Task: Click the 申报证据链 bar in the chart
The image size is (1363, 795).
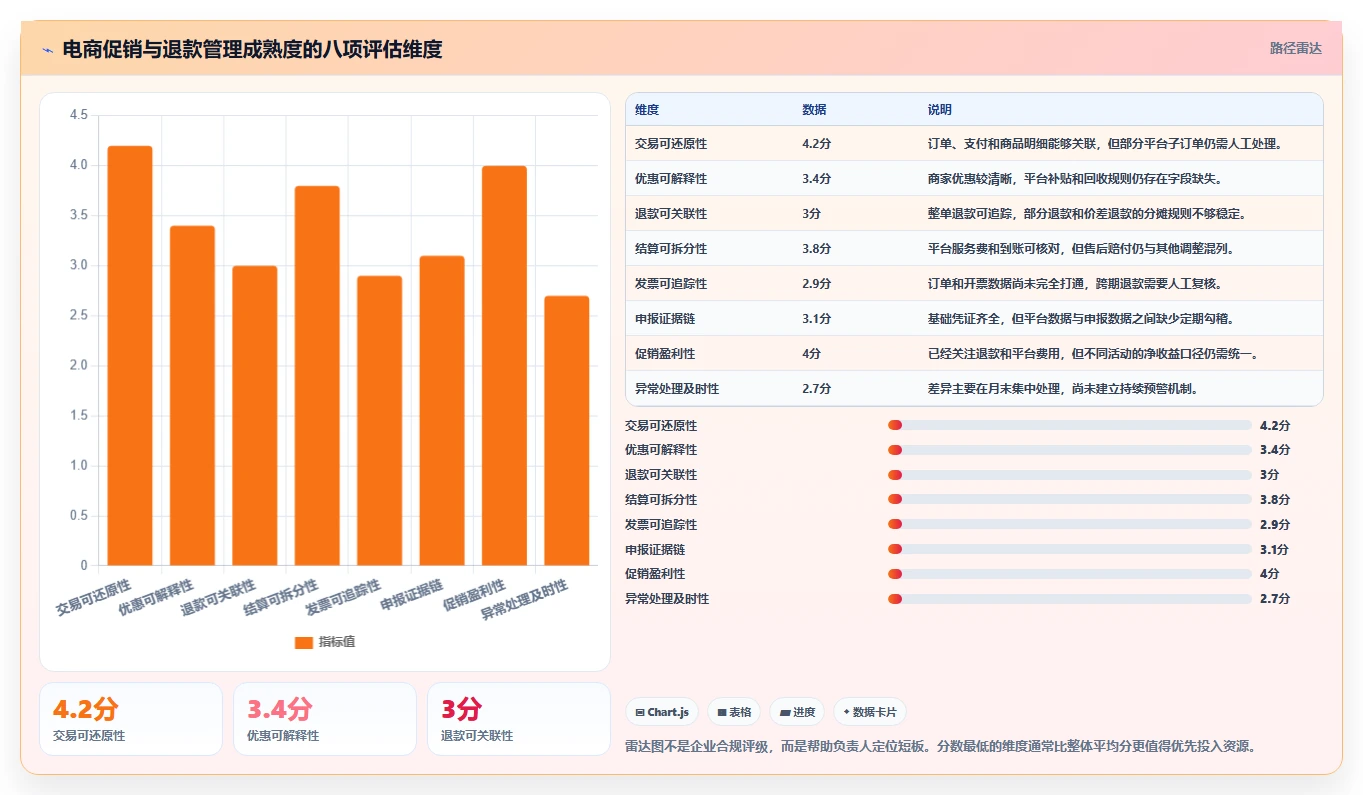Action: (x=442, y=411)
